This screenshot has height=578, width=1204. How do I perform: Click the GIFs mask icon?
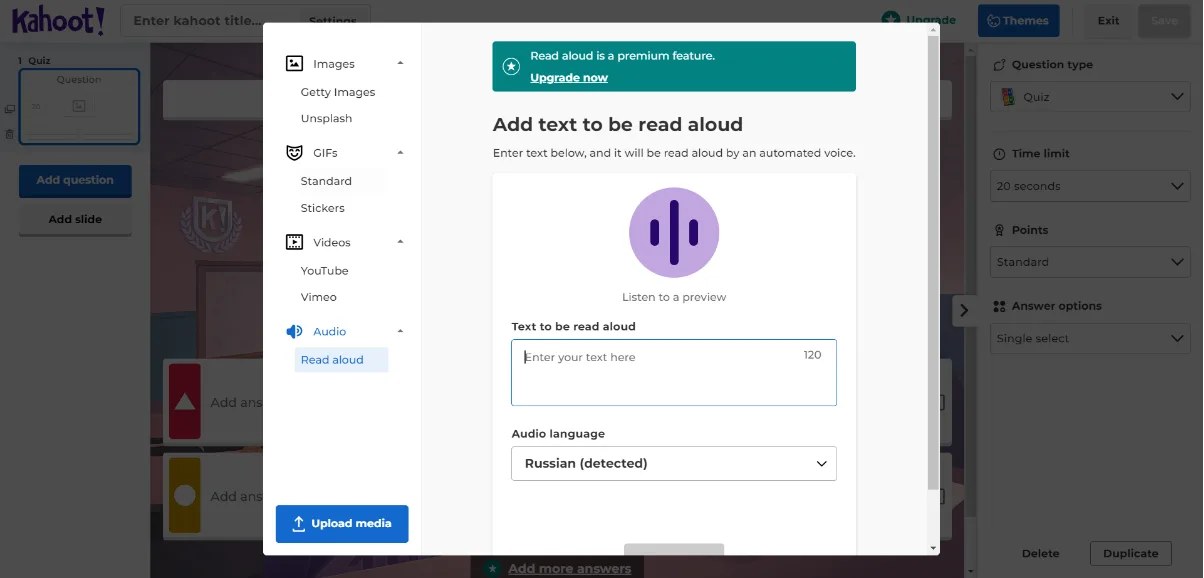pyautogui.click(x=294, y=153)
